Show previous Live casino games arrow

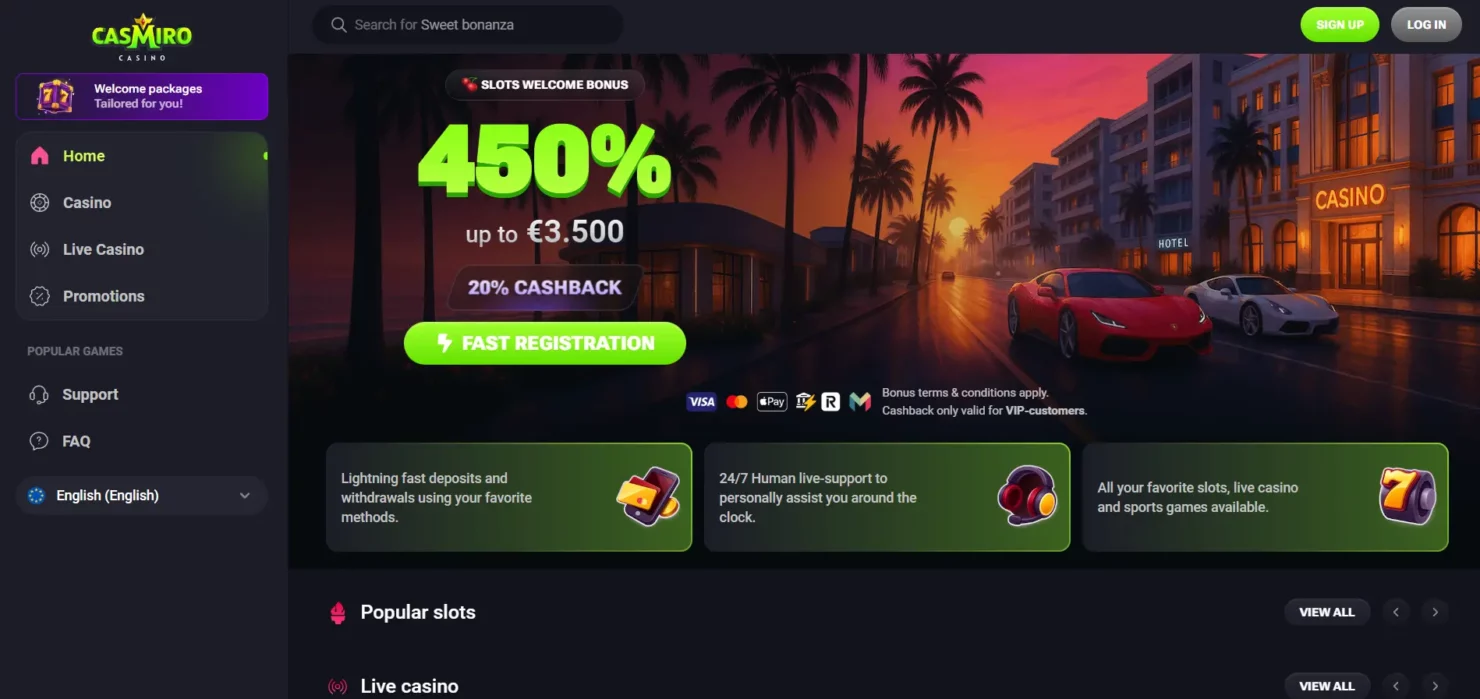(1396, 686)
